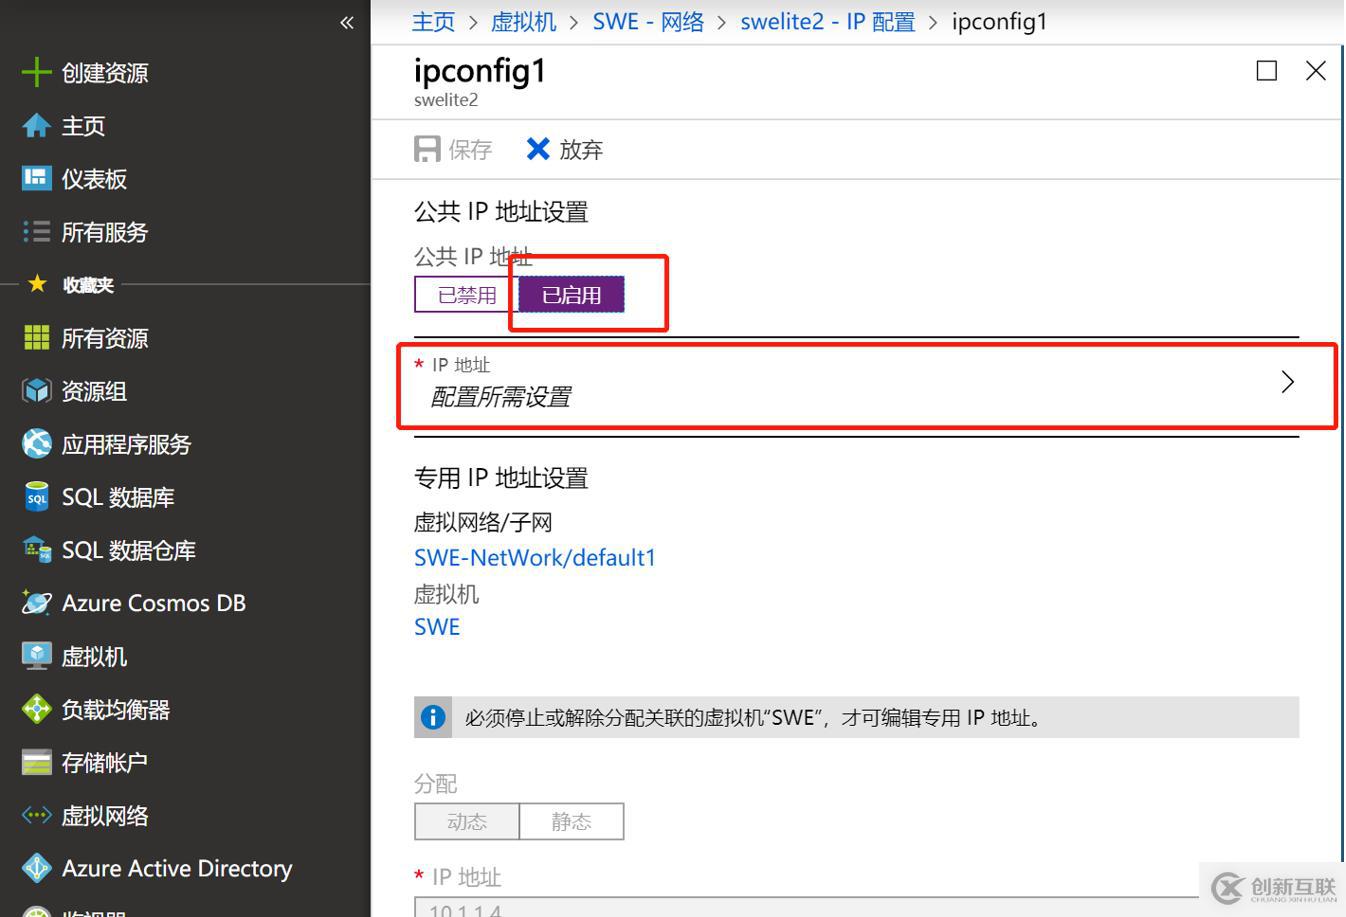Screen dimensions: 1346x917
Task: Open 虚拟机 in the breadcrumb trail
Action: (x=522, y=21)
